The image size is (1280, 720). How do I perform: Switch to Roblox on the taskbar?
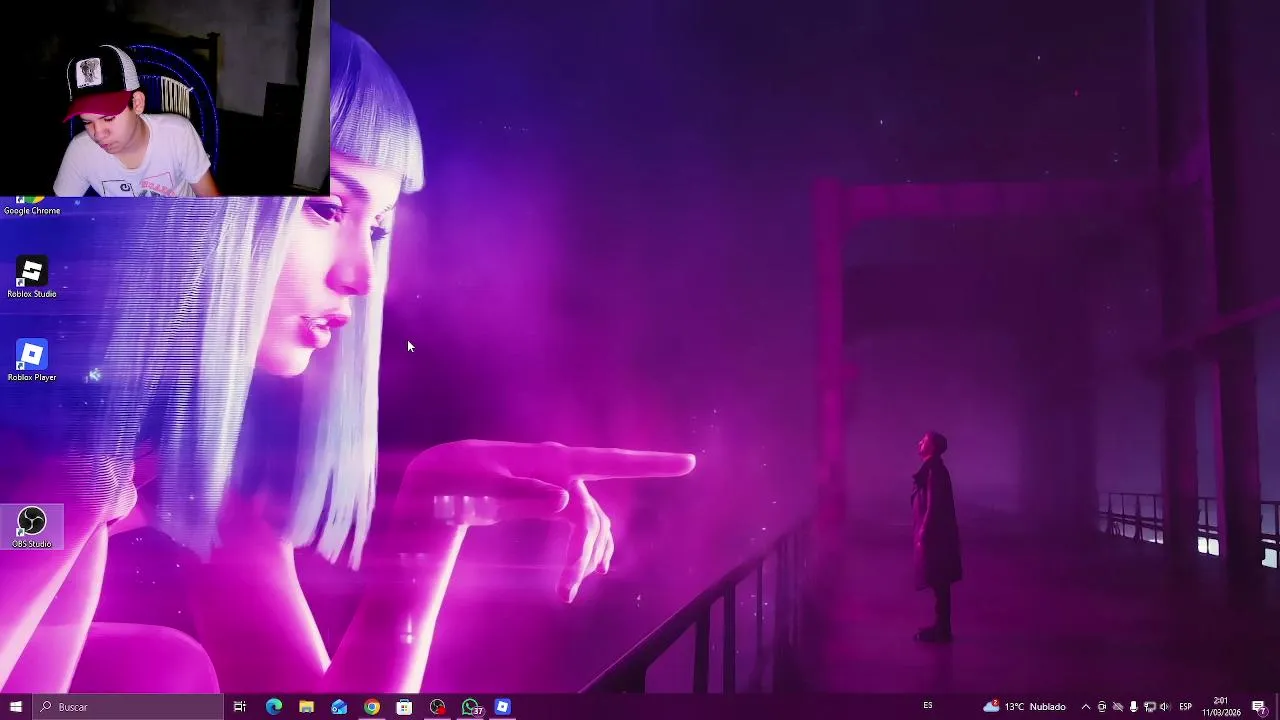[x=503, y=707]
